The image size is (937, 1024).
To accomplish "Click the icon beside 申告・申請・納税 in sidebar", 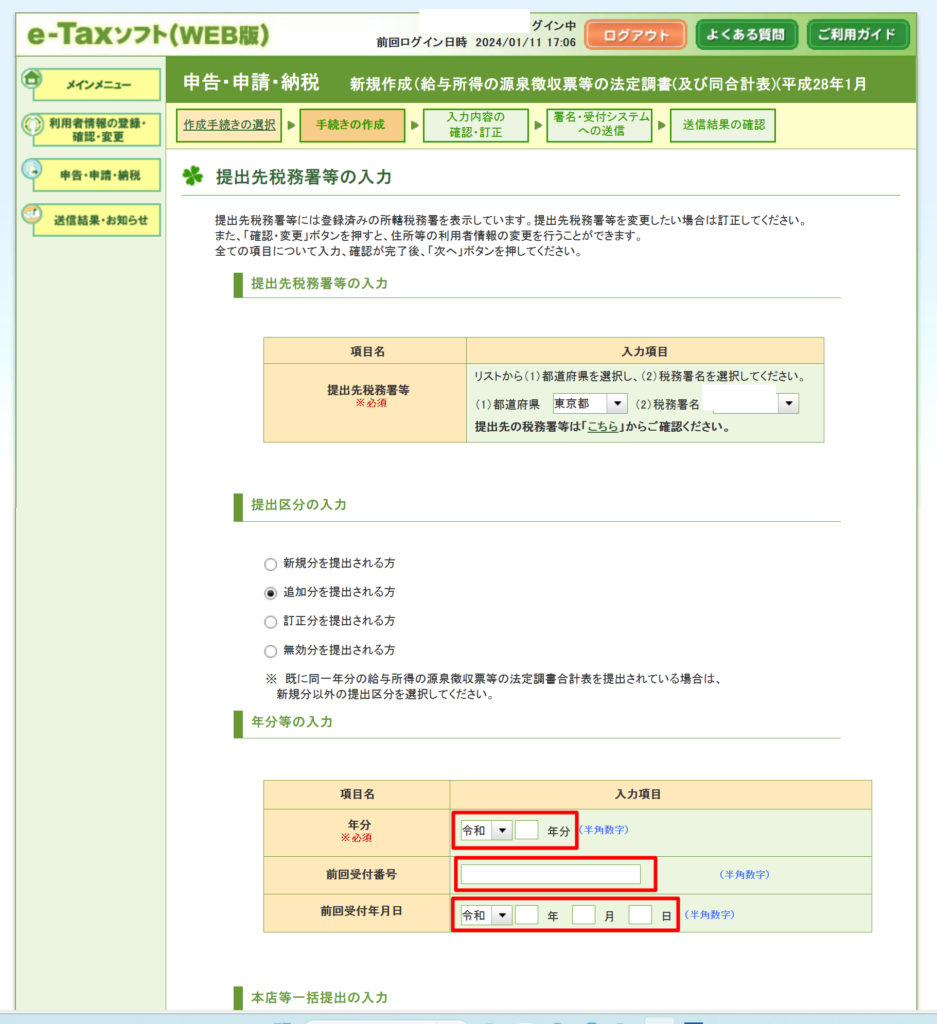I will tap(32, 170).
